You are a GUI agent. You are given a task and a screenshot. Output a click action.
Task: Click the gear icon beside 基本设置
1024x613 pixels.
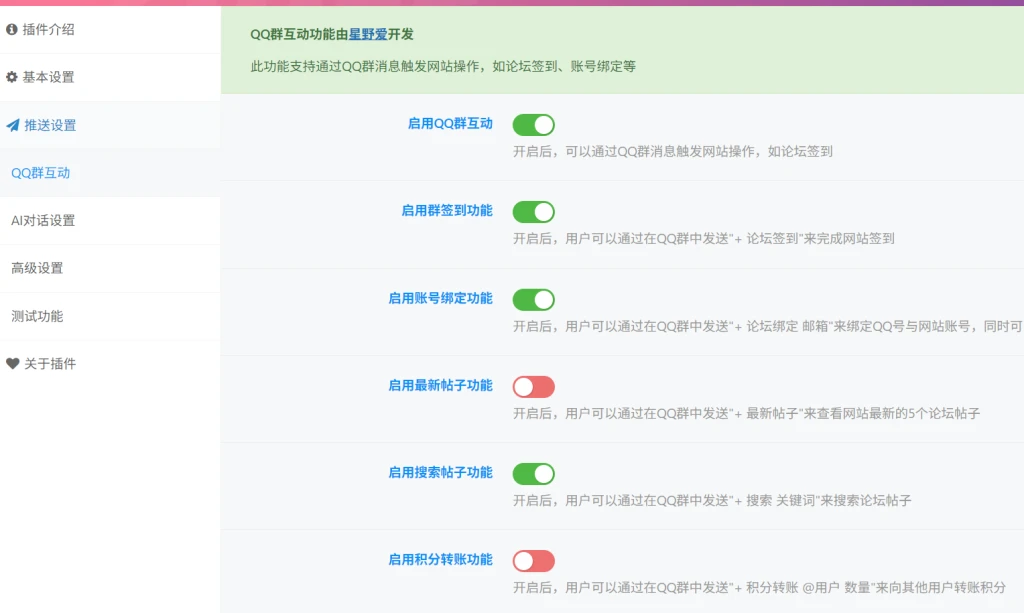(x=12, y=77)
